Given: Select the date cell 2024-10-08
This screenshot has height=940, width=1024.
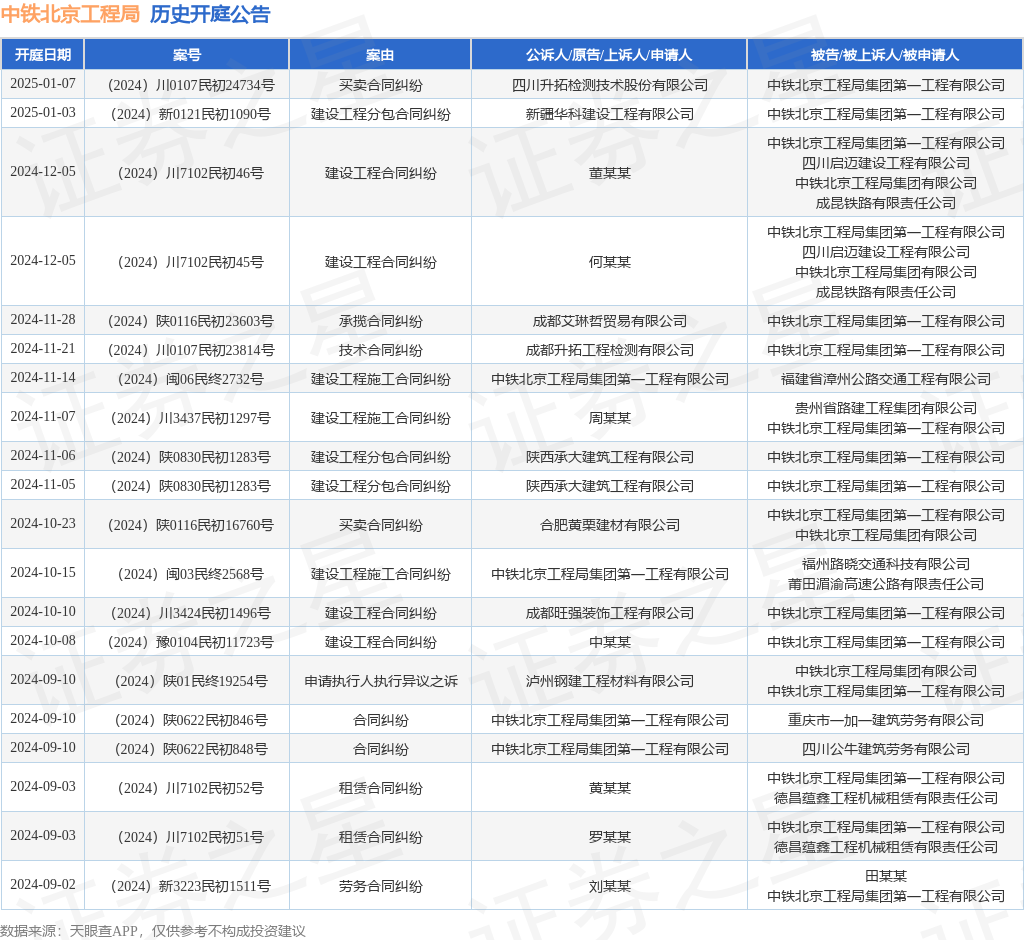Looking at the screenshot, I should pyautogui.click(x=42, y=641).
